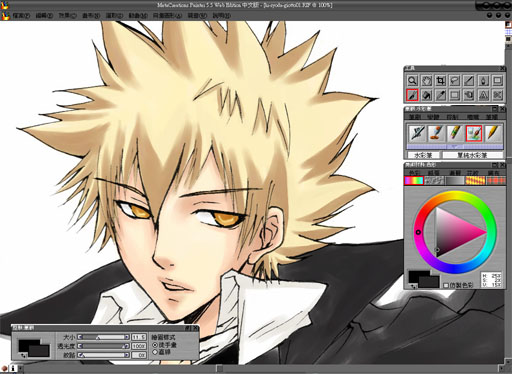
Task: Open the 動畫 Movie menu
Action: [138, 16]
